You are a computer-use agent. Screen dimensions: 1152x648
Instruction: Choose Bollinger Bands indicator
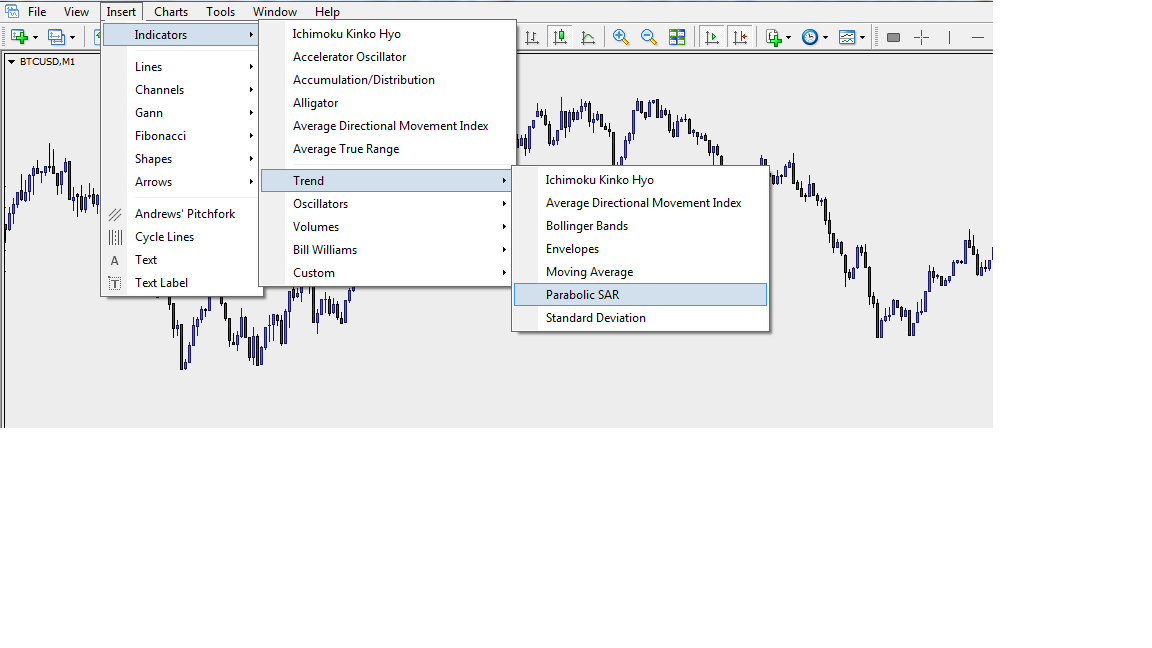pos(587,226)
